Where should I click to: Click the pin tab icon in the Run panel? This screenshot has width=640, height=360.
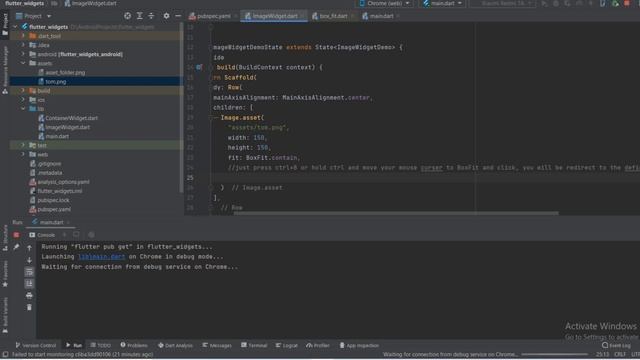16,247
